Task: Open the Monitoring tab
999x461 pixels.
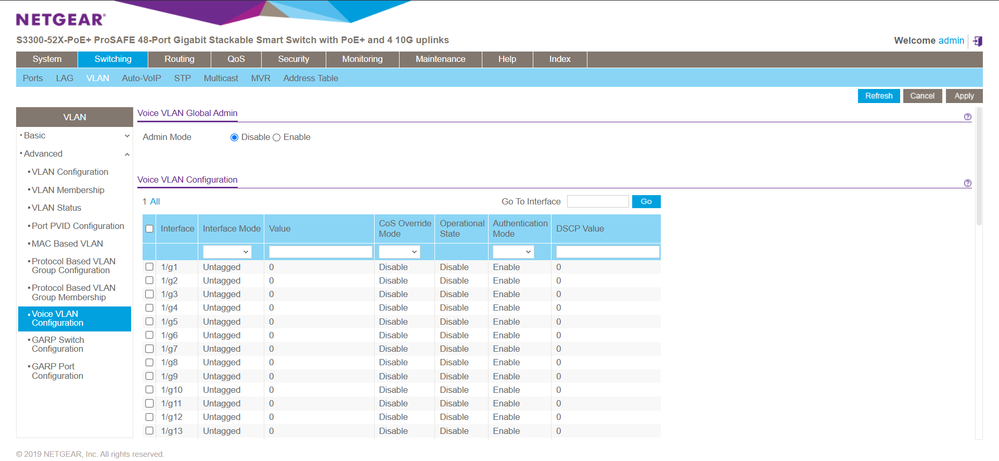Action: 363,59
